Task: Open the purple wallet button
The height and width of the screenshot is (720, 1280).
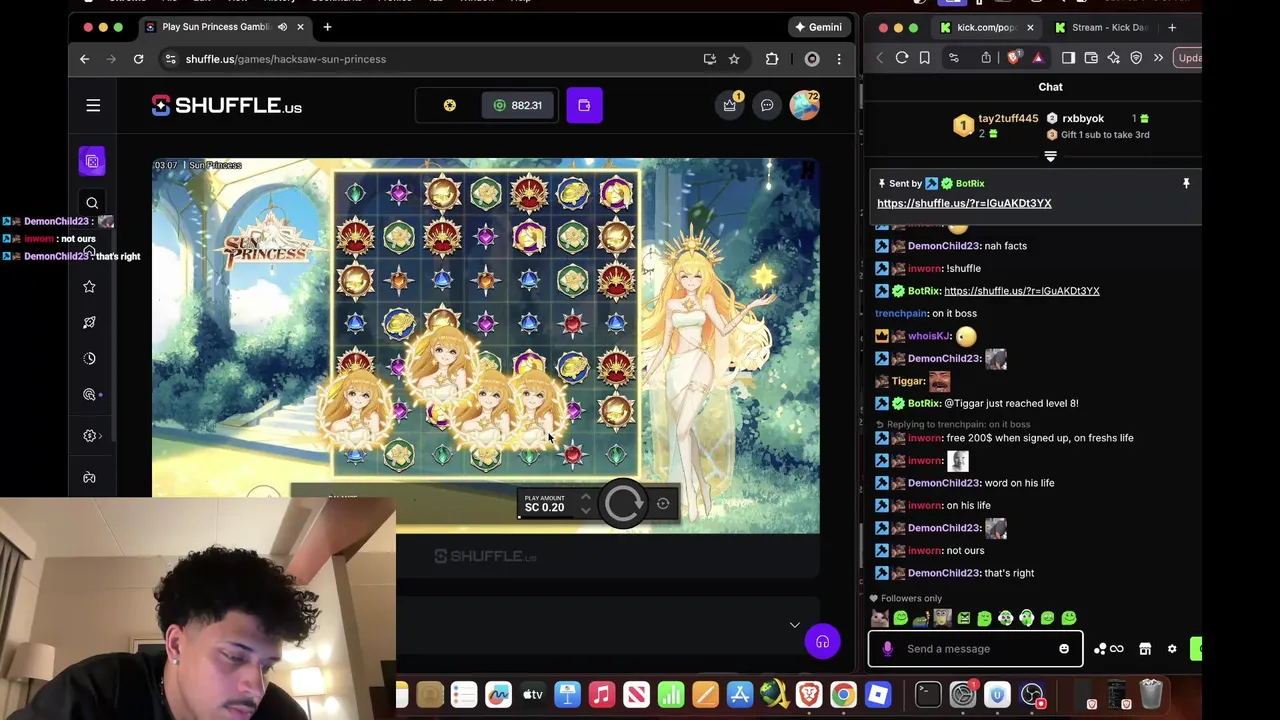Action: 584,105
